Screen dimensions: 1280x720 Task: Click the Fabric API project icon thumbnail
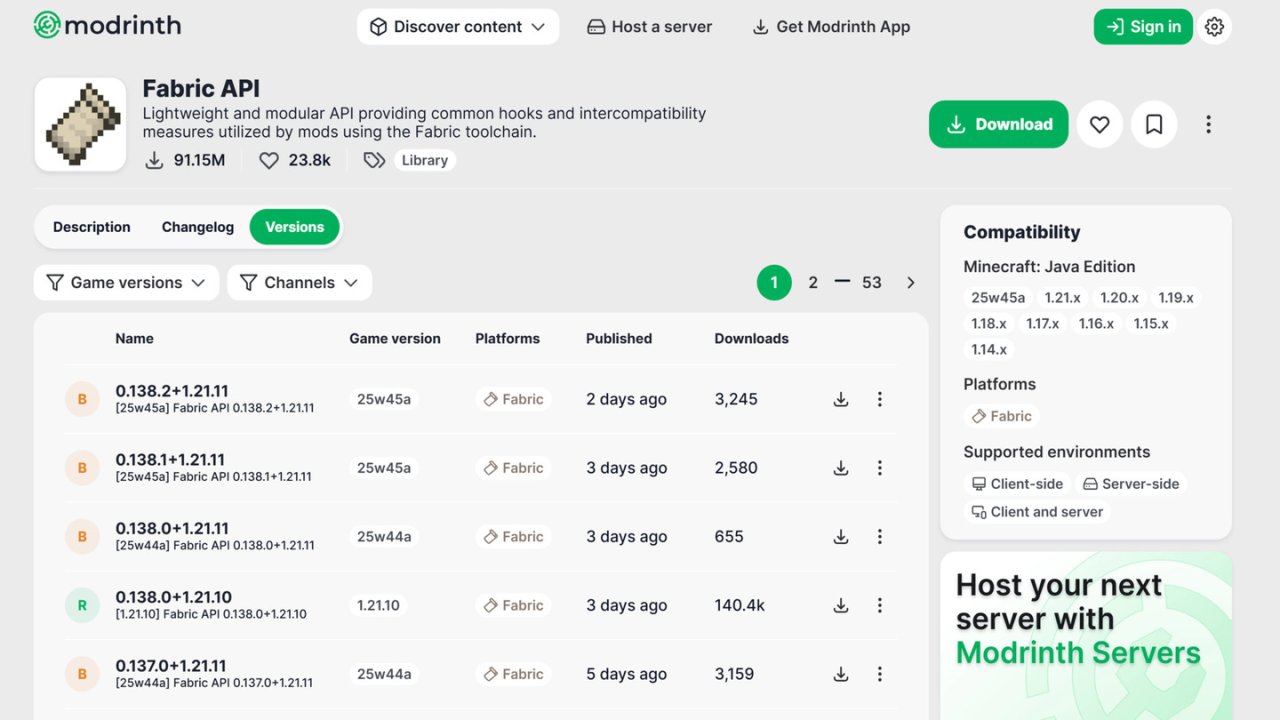(x=80, y=124)
